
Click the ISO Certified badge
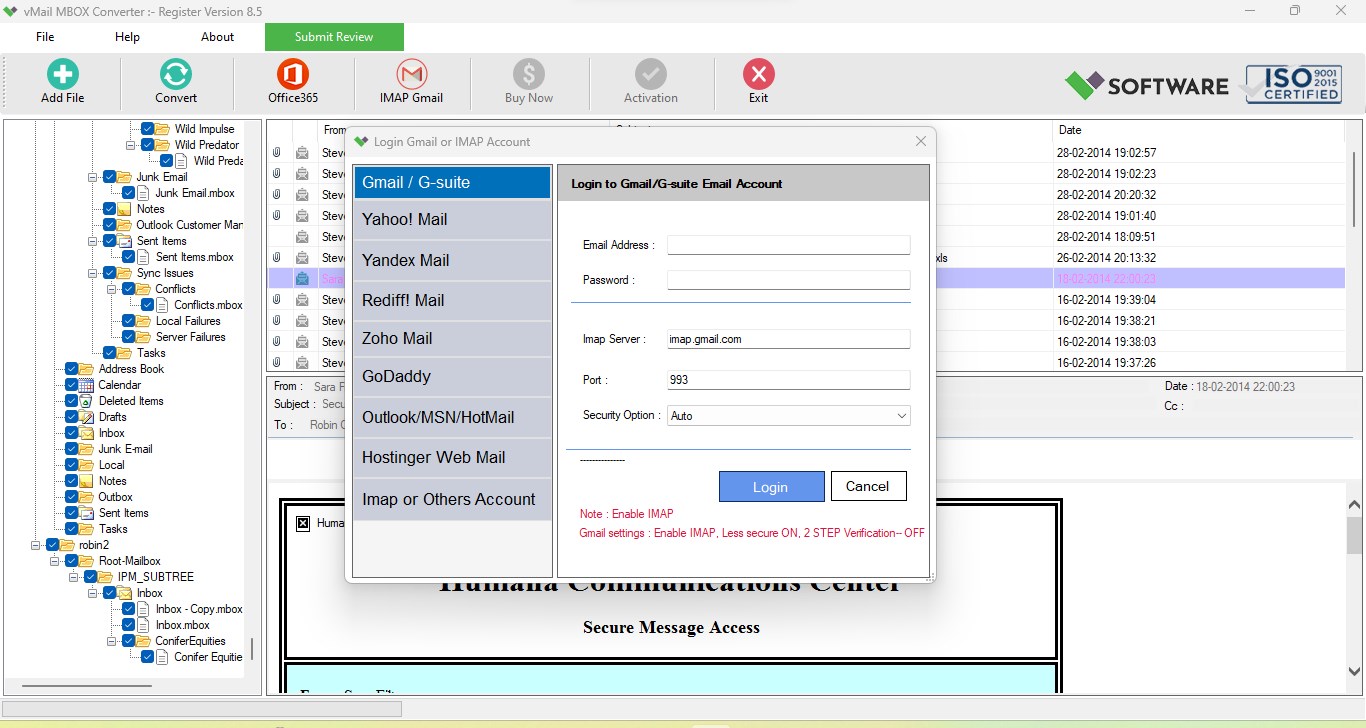1293,85
